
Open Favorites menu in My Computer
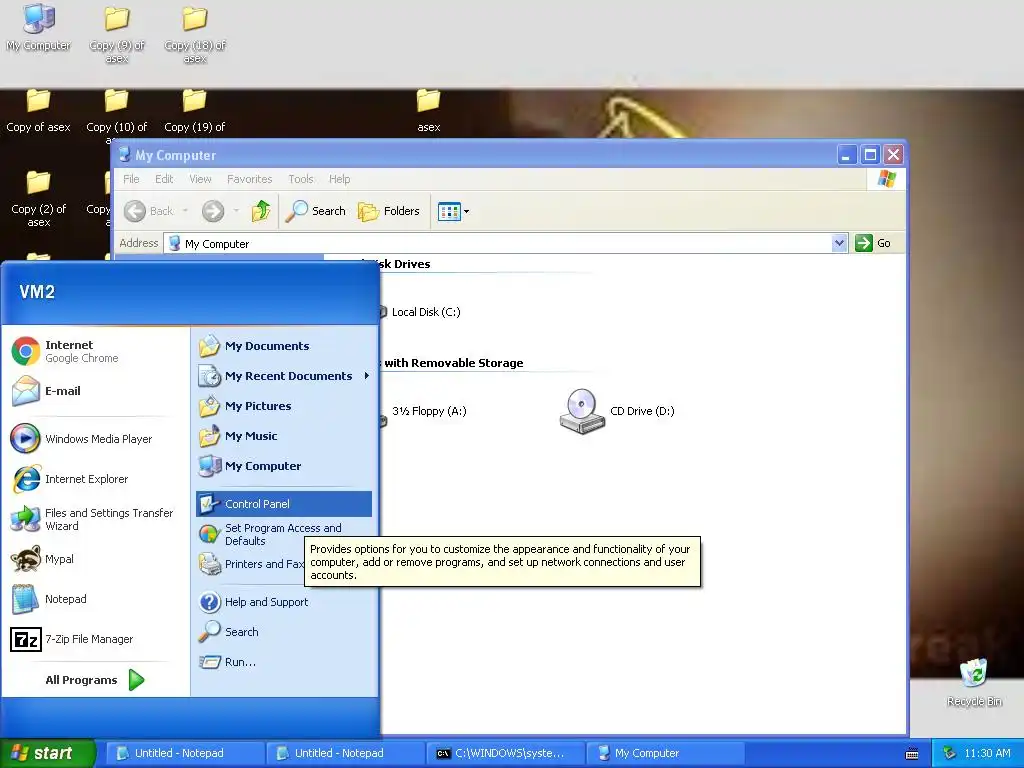(x=249, y=179)
